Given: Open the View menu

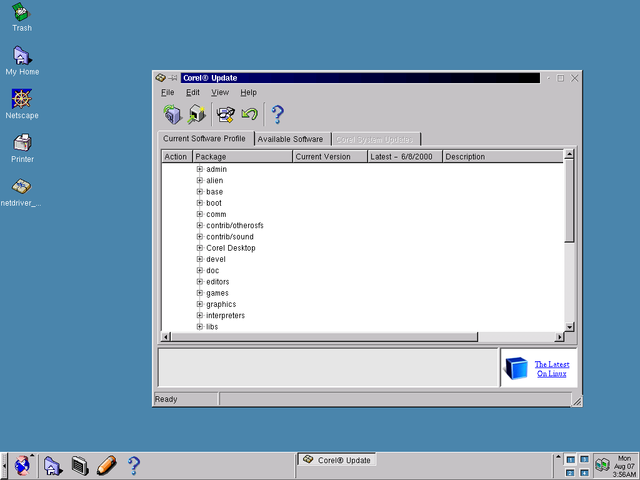Looking at the screenshot, I should [220, 93].
